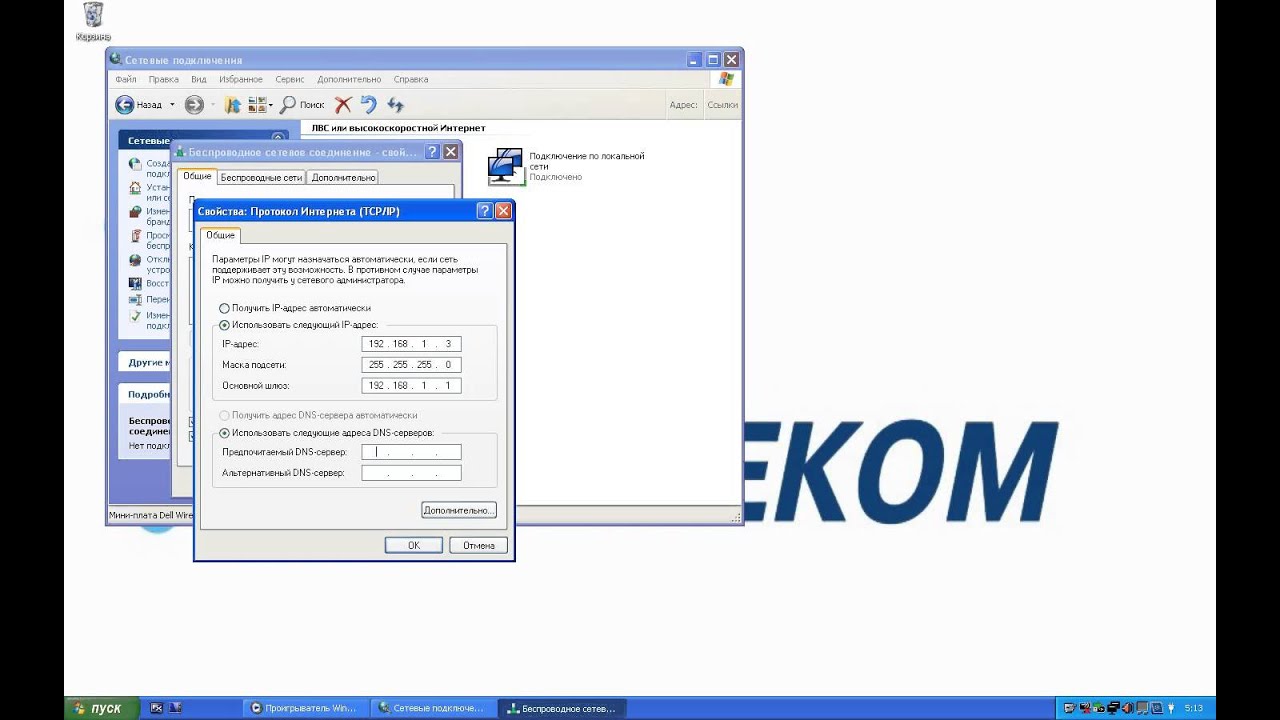The image size is (1280, 720).
Task: Click the Change firewall settings task icon
Action: [135, 212]
